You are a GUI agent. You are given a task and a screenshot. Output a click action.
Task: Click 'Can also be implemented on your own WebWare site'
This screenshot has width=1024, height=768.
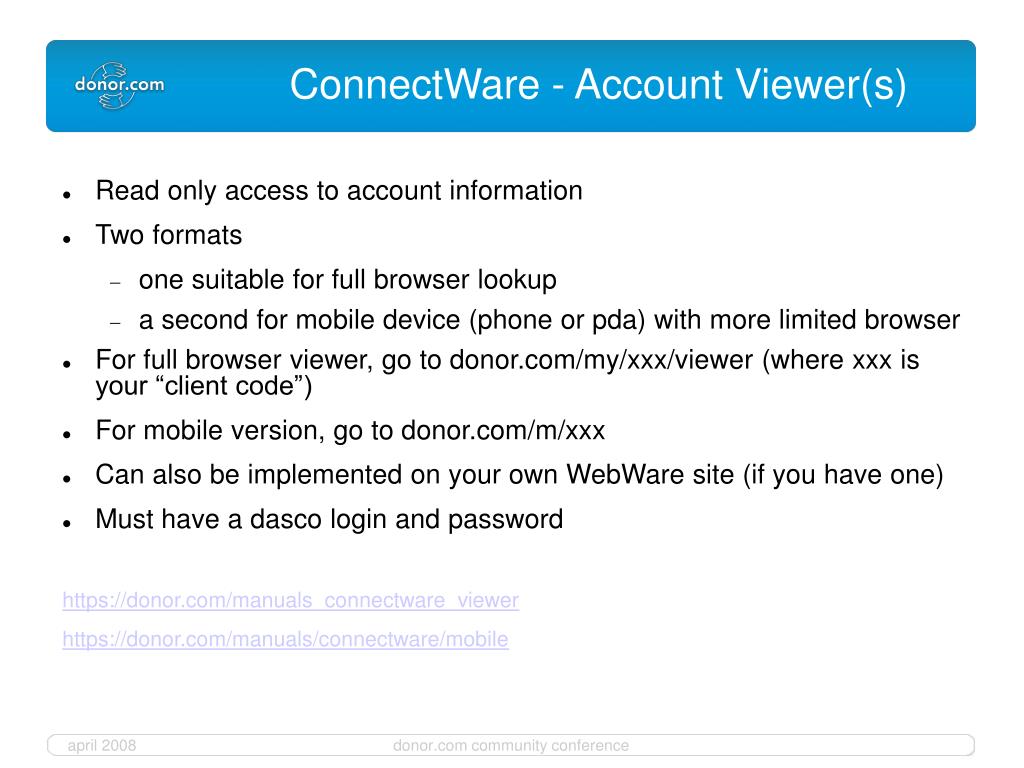click(519, 475)
